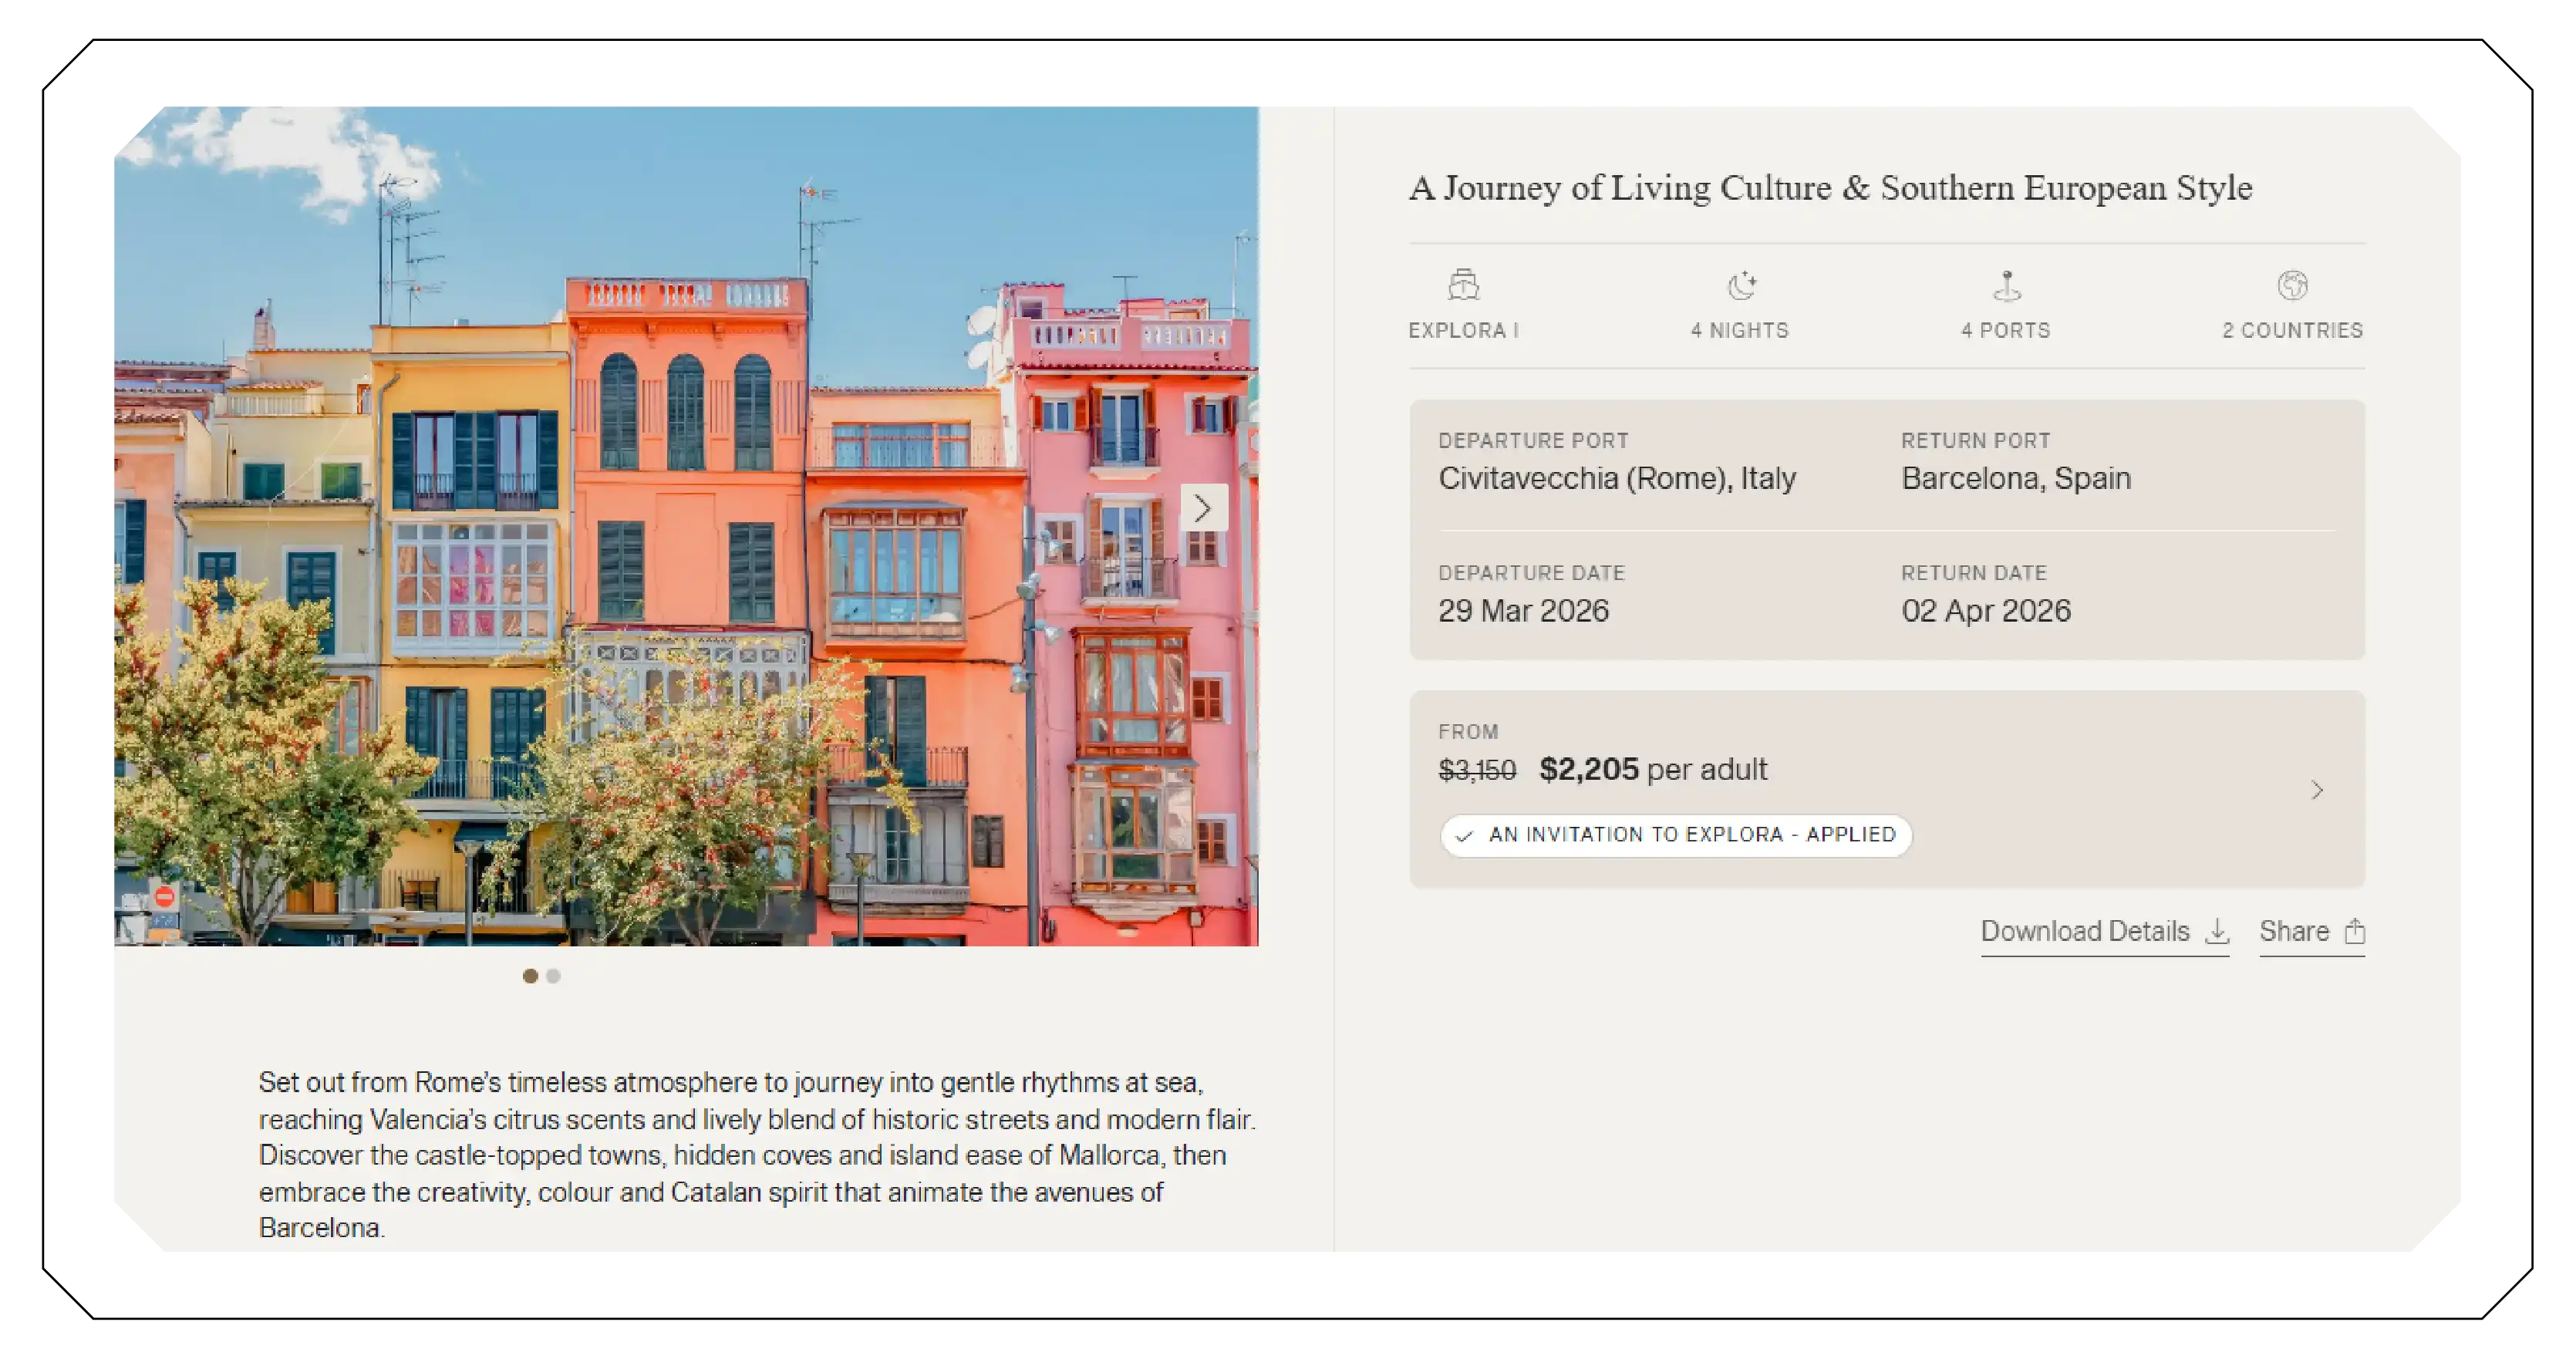Expand fare details using the right chevron
The image size is (2576, 1359).
pos(2318,790)
